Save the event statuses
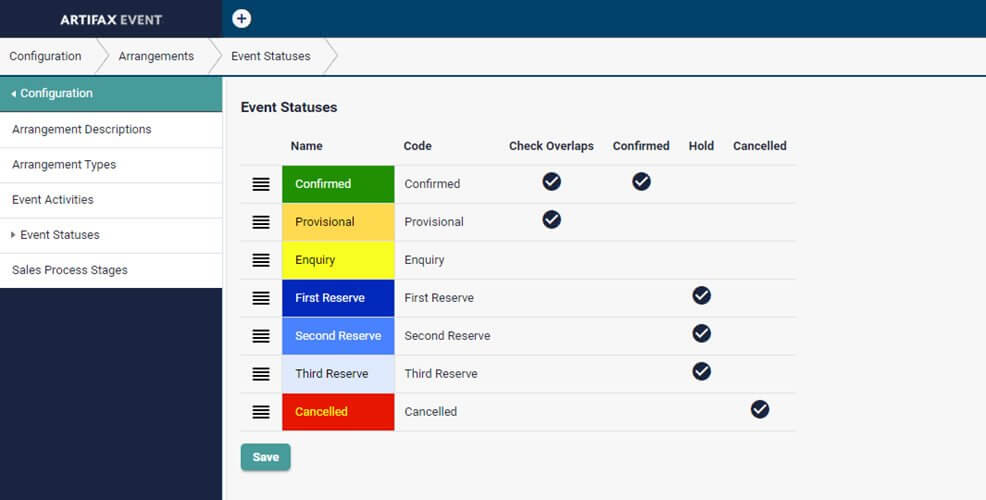Viewport: 986px width, 500px height. click(x=265, y=457)
